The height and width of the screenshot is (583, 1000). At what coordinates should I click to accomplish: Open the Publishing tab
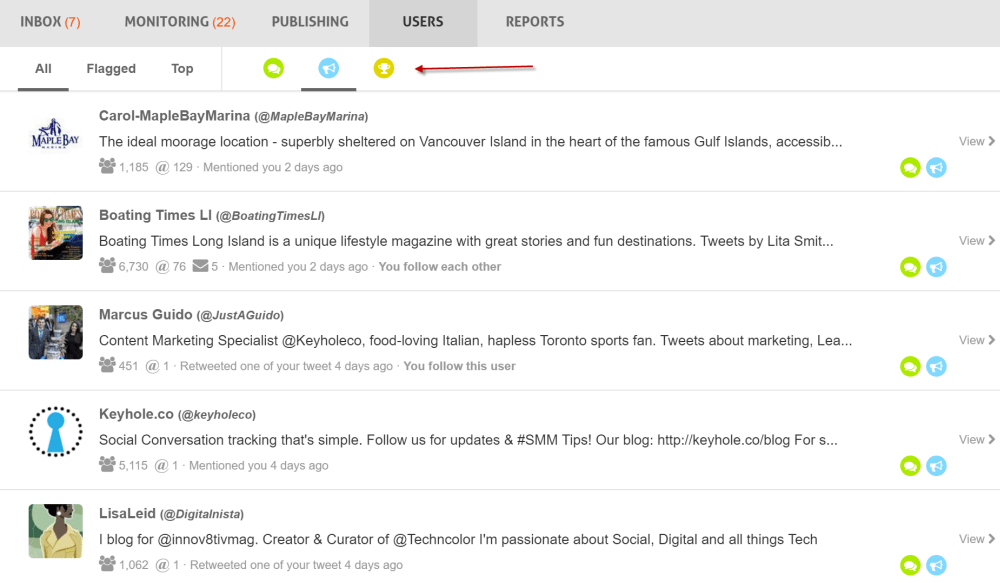click(x=310, y=22)
